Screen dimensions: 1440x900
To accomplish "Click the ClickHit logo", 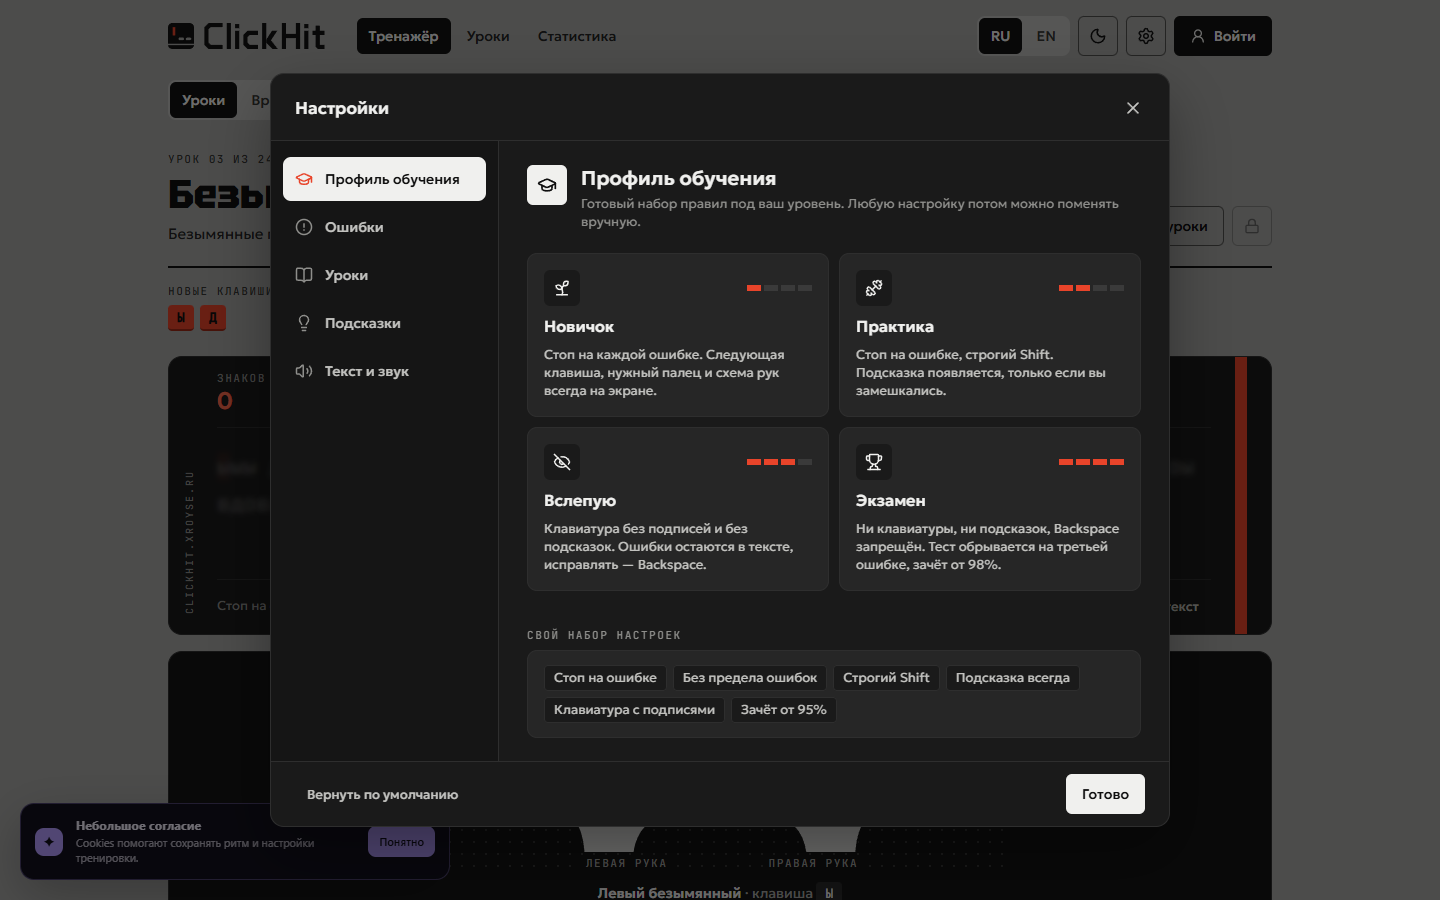I will coord(246,36).
